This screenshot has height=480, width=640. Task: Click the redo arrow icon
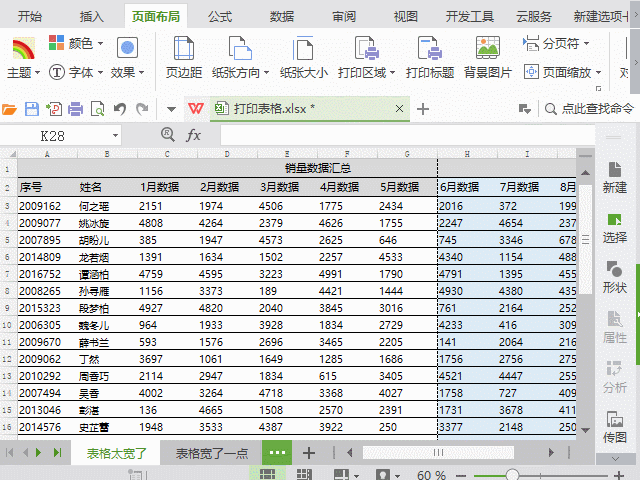point(142,109)
